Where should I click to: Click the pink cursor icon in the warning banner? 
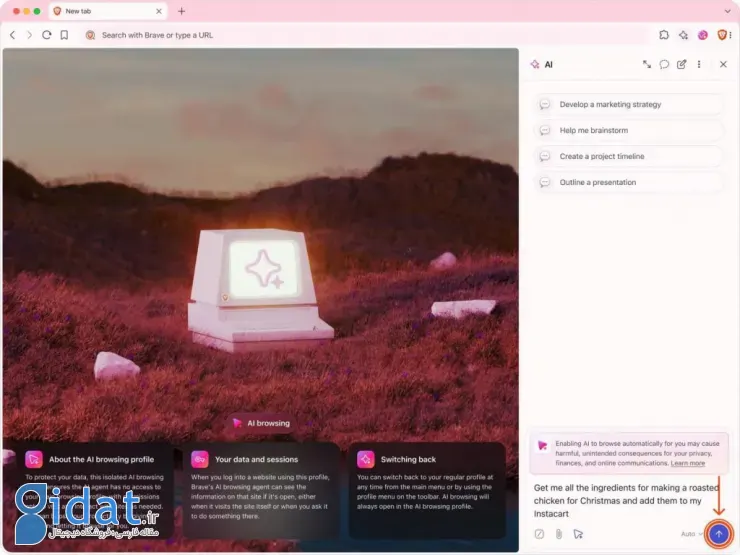(x=543, y=445)
